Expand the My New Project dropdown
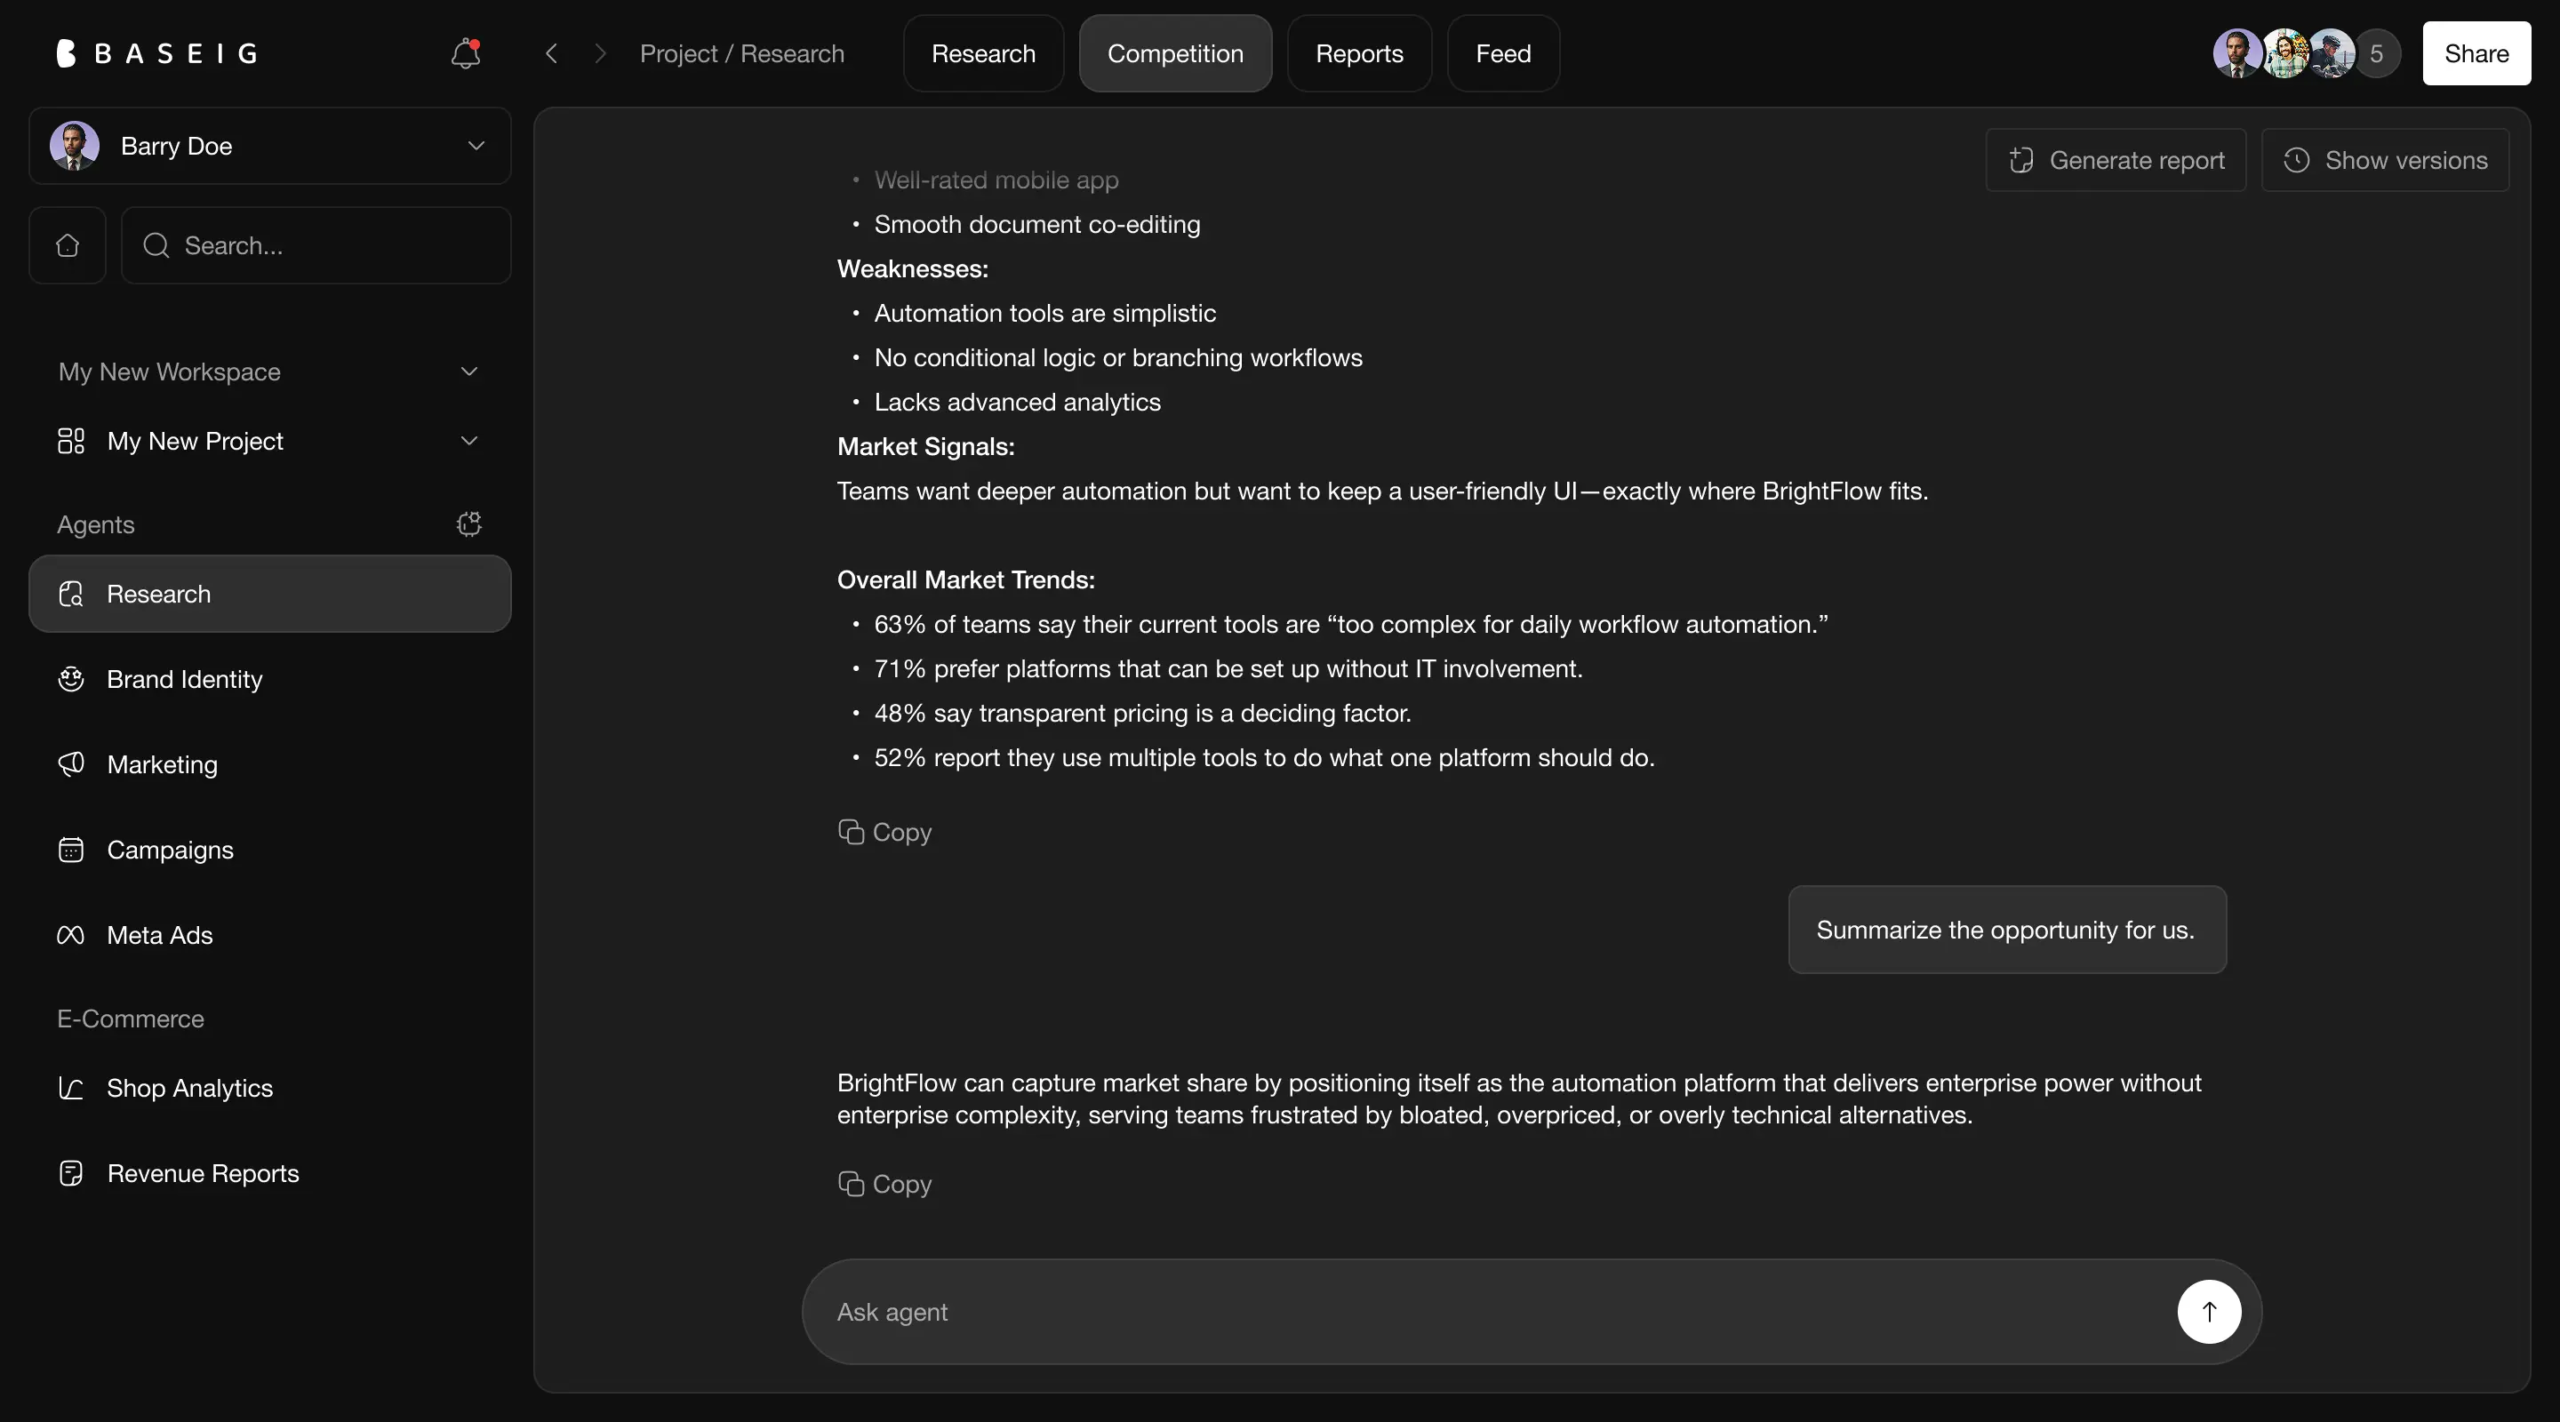Screen dimensions: 2560x1422 click(x=469, y=441)
